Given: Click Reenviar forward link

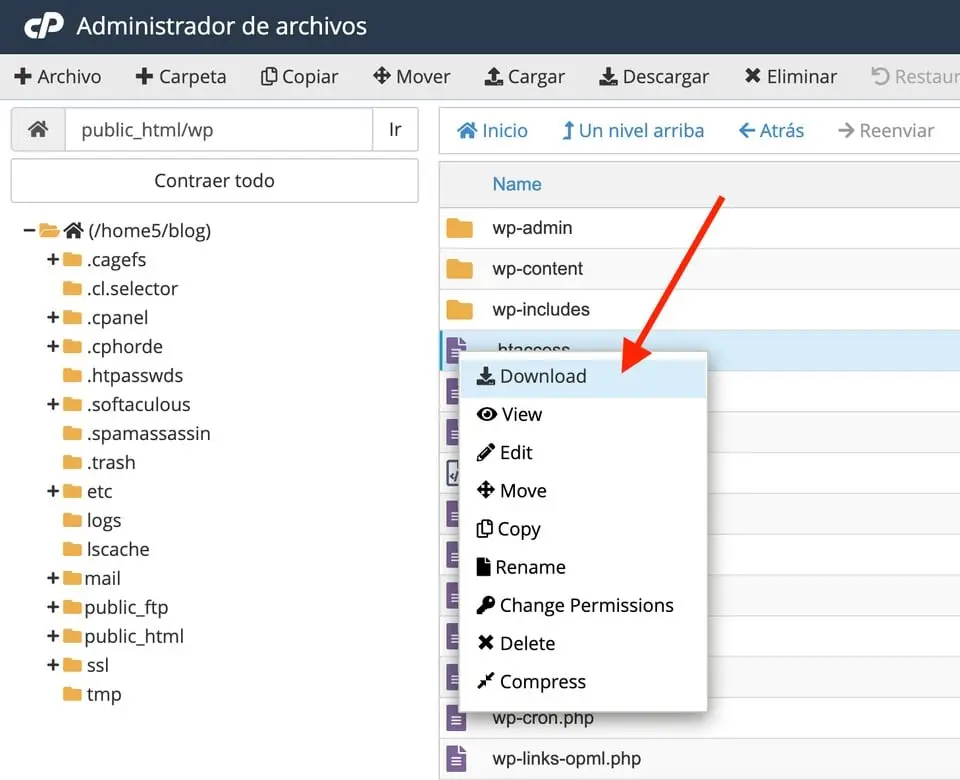Looking at the screenshot, I should [x=886, y=130].
